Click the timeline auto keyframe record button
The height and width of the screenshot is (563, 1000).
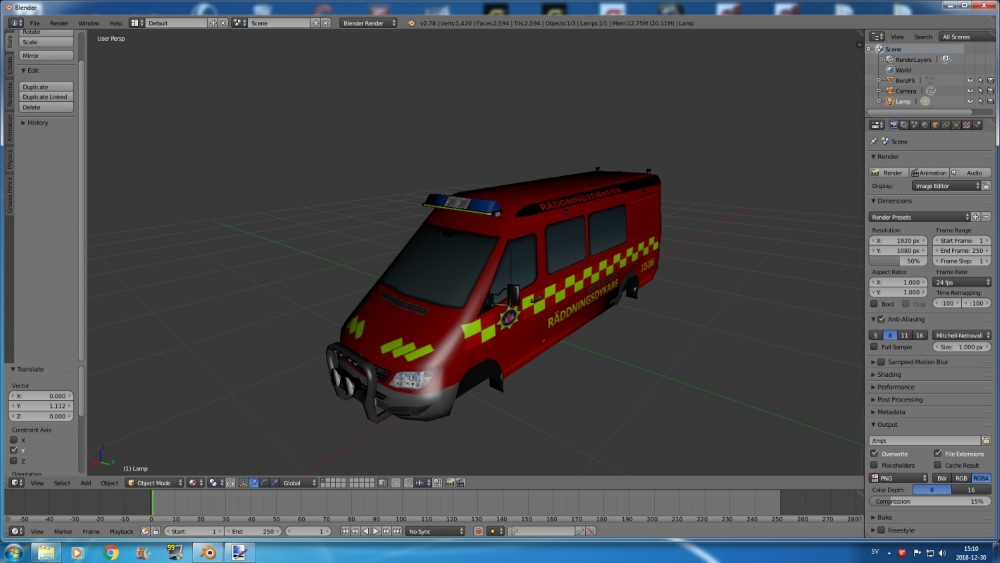(x=478, y=531)
